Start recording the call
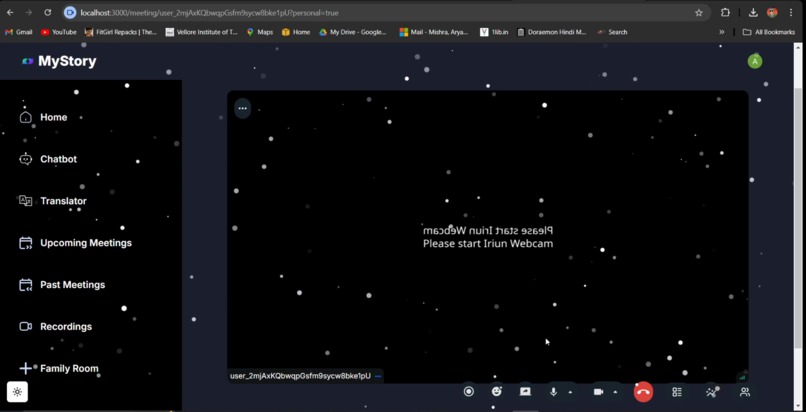 (469, 391)
